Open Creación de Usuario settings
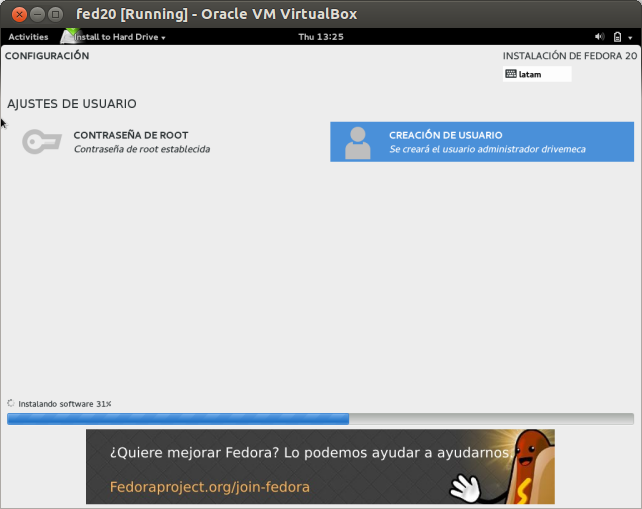642x509 pixels. tap(482, 142)
